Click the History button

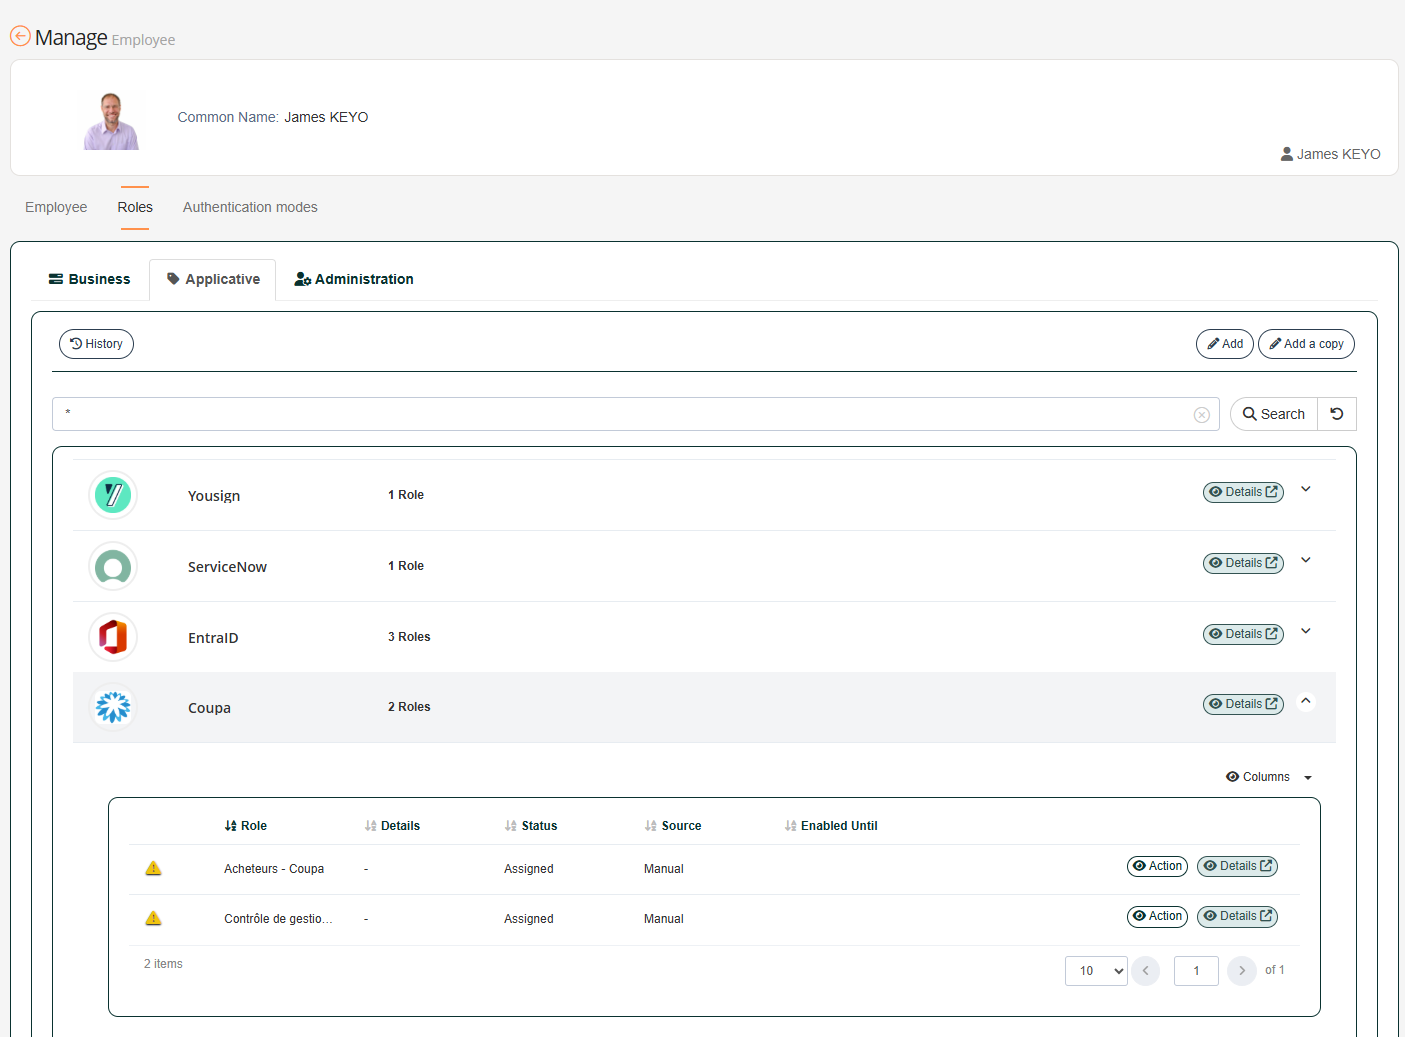96,344
